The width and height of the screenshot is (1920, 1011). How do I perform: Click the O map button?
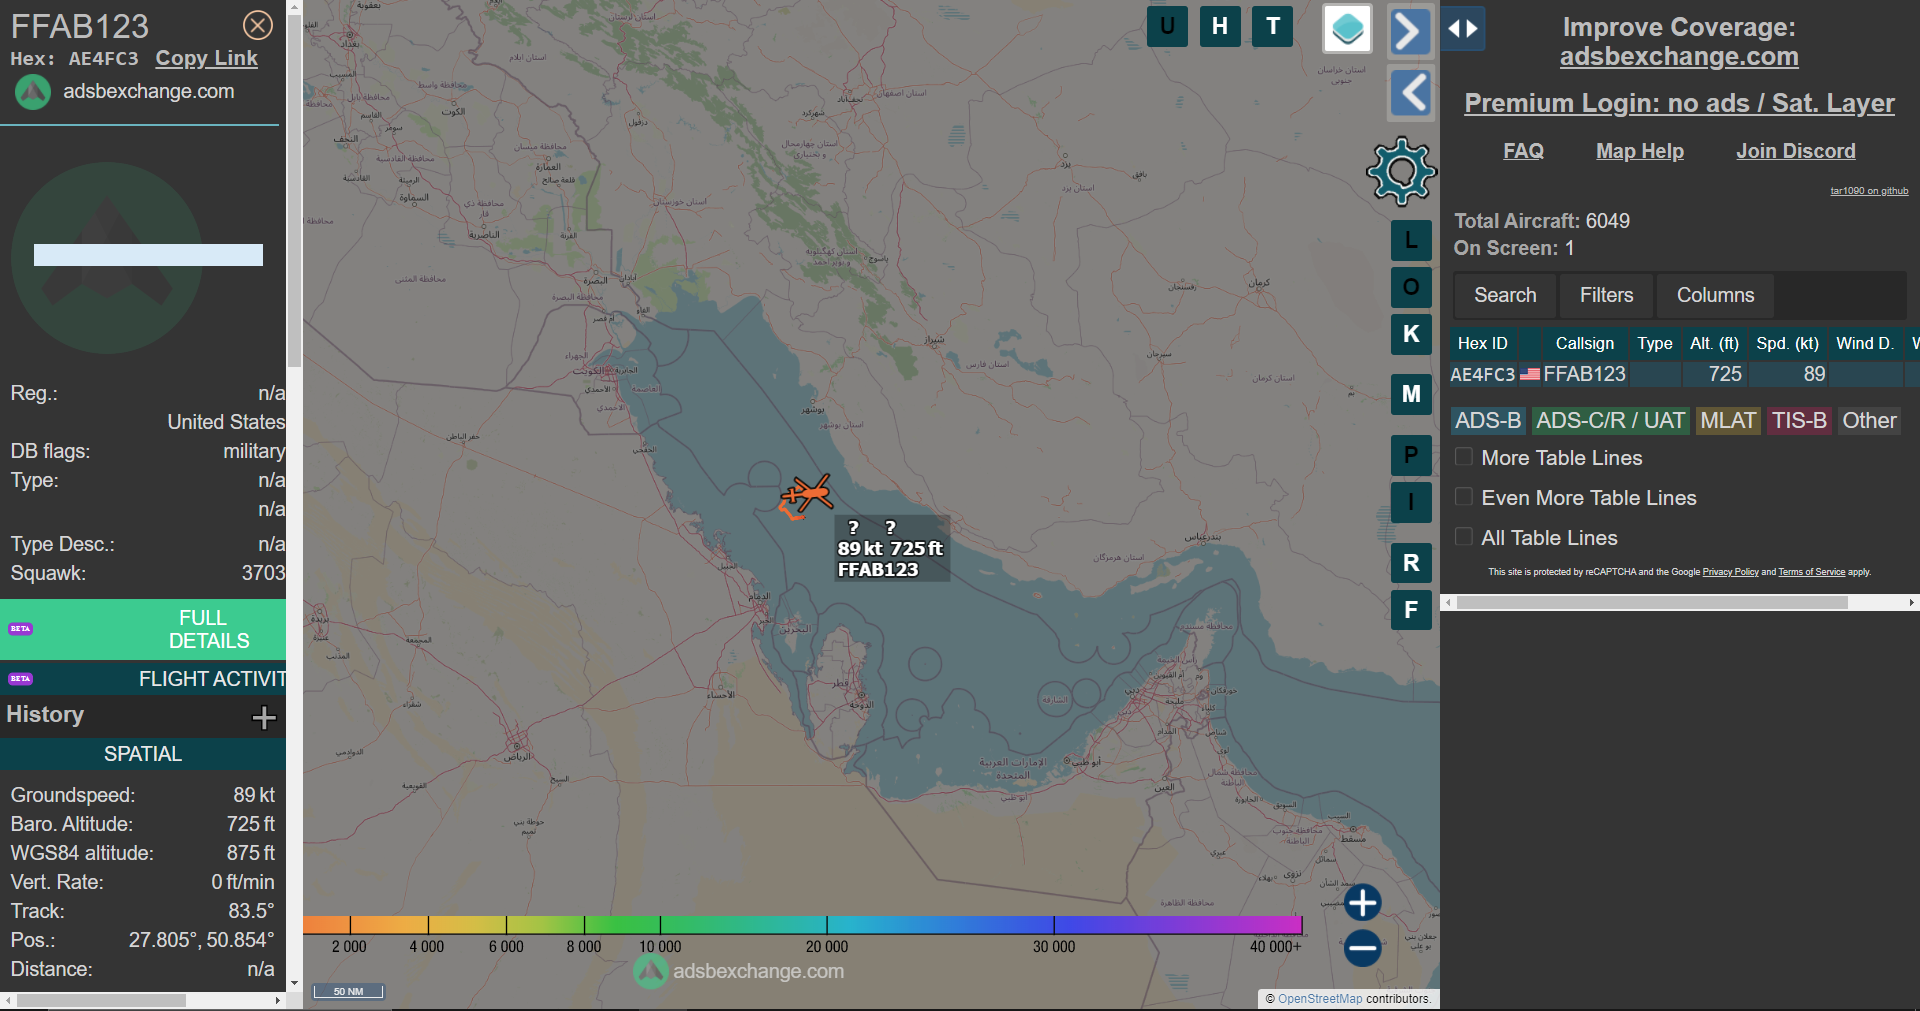coord(1411,287)
